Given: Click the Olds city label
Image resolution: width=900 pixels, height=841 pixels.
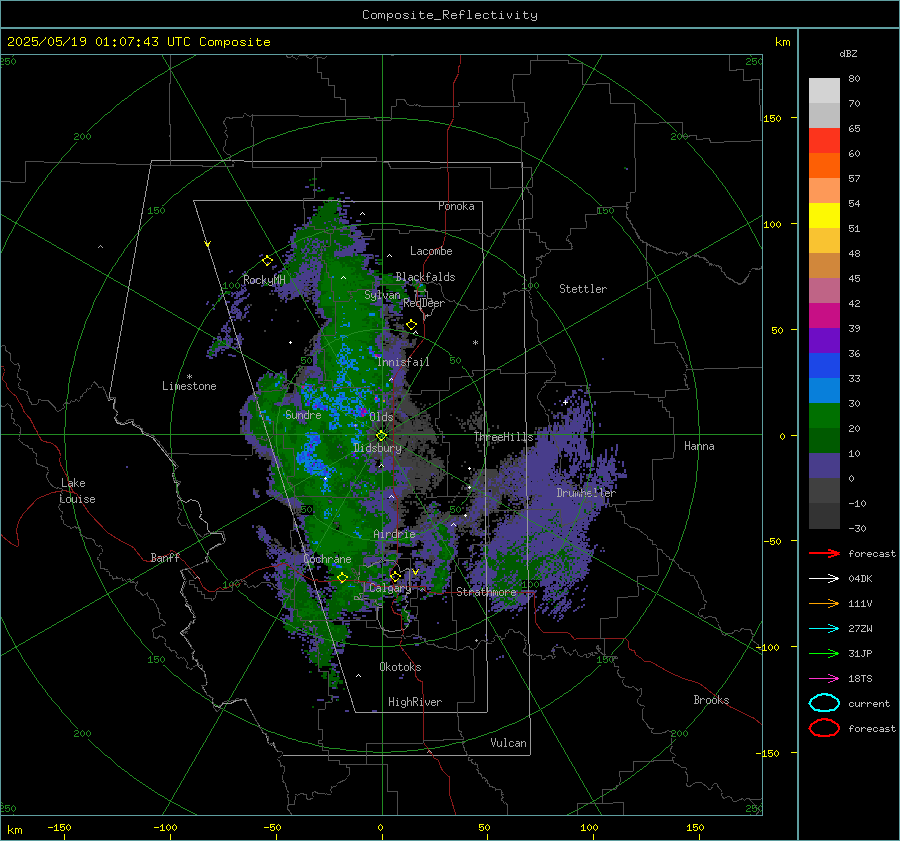Looking at the screenshot, I should click(381, 417).
